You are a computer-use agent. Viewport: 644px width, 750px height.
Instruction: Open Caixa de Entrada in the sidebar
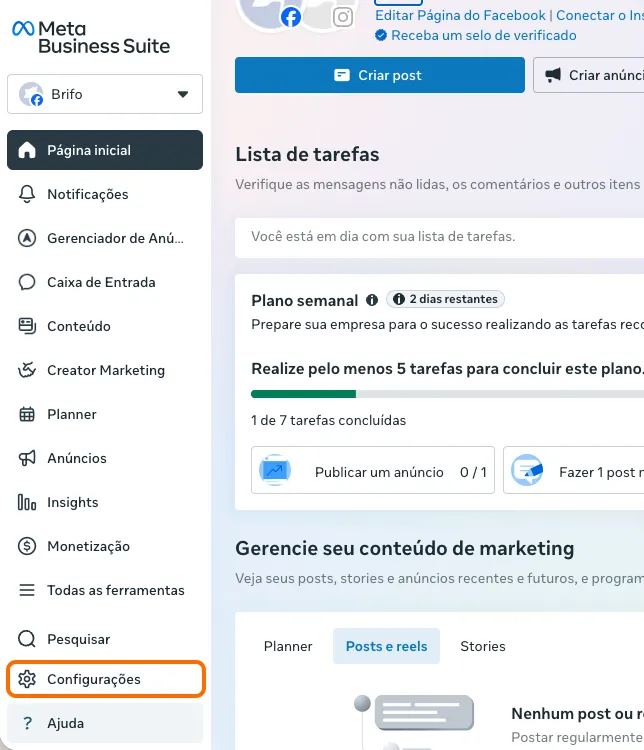105,282
